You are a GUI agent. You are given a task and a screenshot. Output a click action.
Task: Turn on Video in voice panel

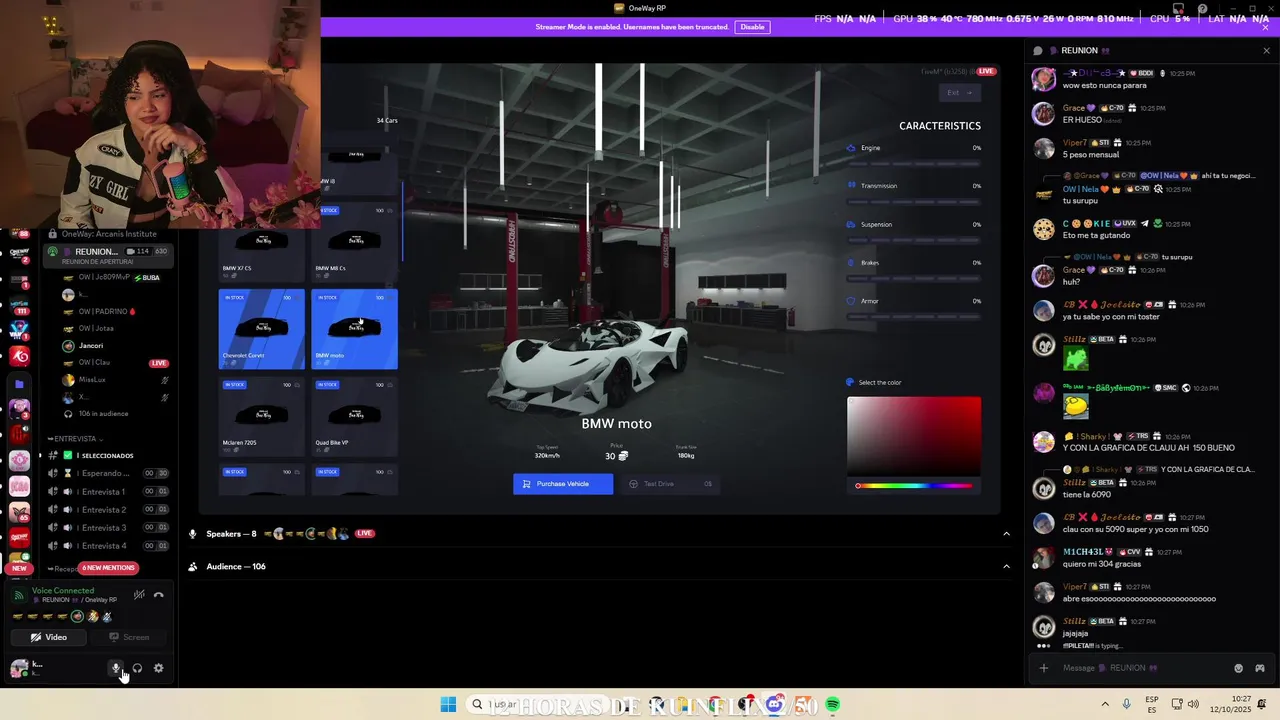pyautogui.click(x=48, y=637)
